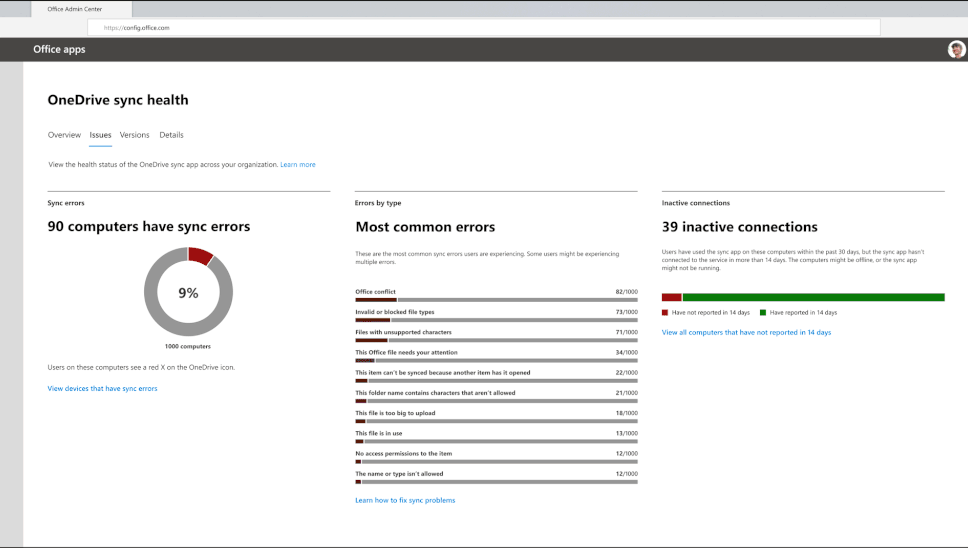This screenshot has height=548, width=968.
Task: Click the red legend square for not reported
Action: [x=665, y=313]
